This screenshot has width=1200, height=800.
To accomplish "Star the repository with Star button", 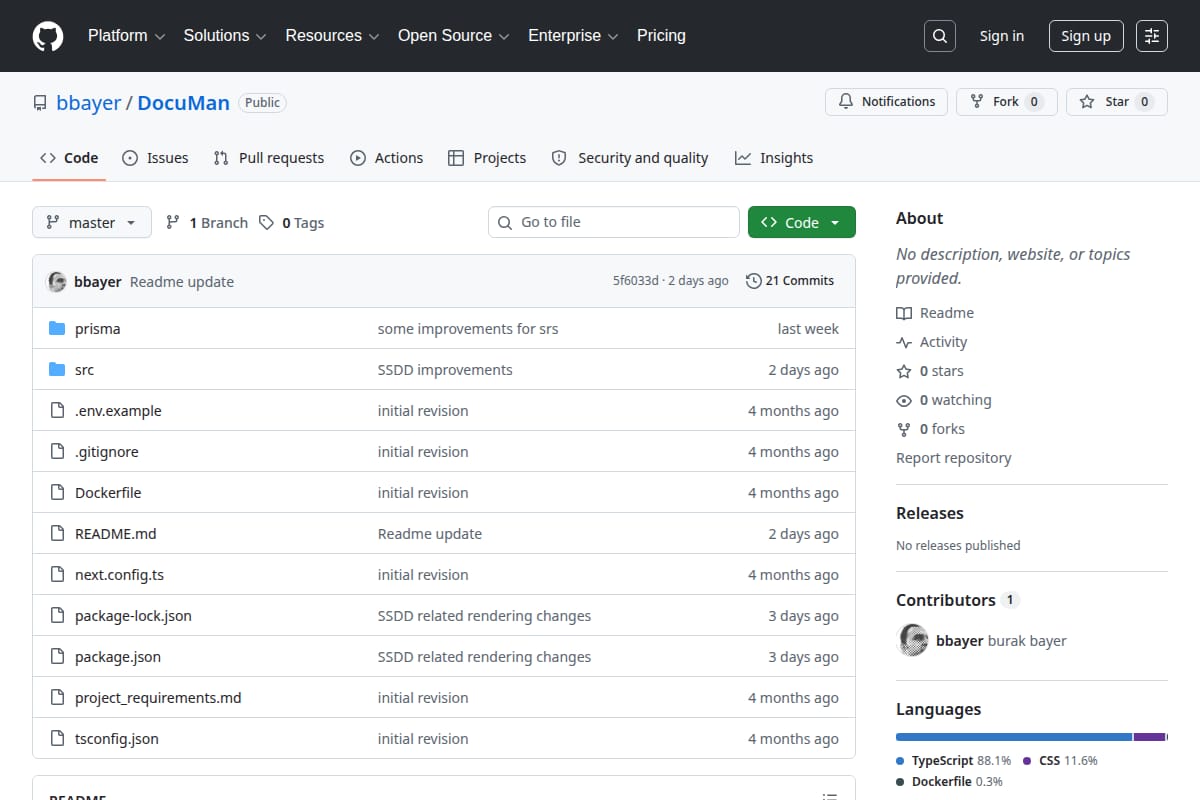I will coord(1117,102).
